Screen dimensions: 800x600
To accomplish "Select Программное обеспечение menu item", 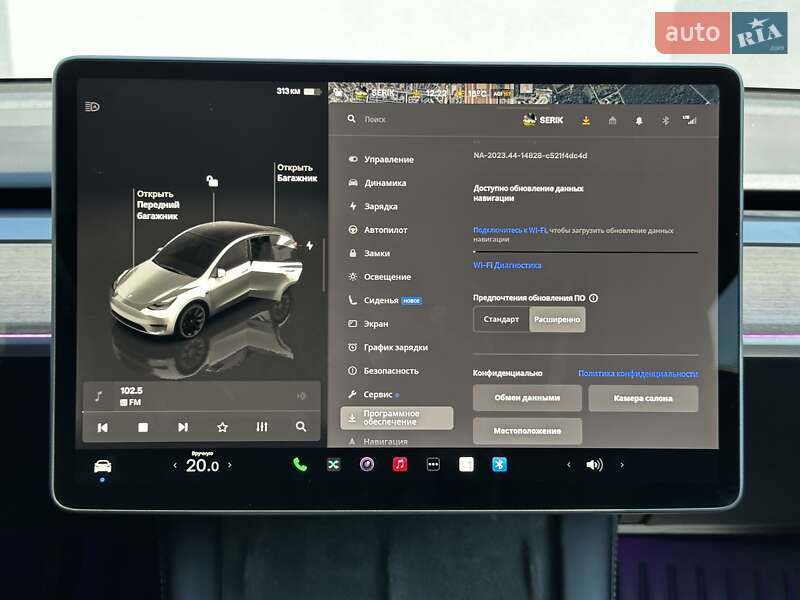I will [396, 418].
